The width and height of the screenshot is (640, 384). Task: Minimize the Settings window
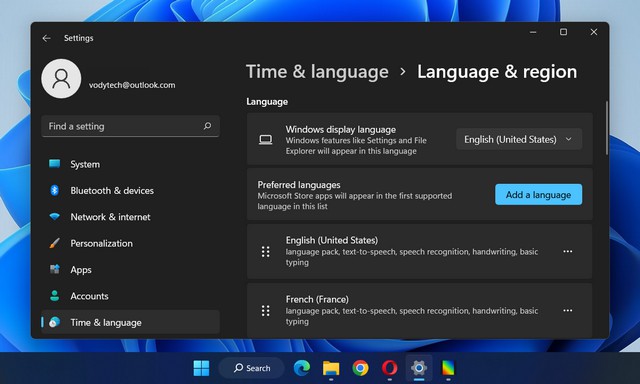point(533,32)
